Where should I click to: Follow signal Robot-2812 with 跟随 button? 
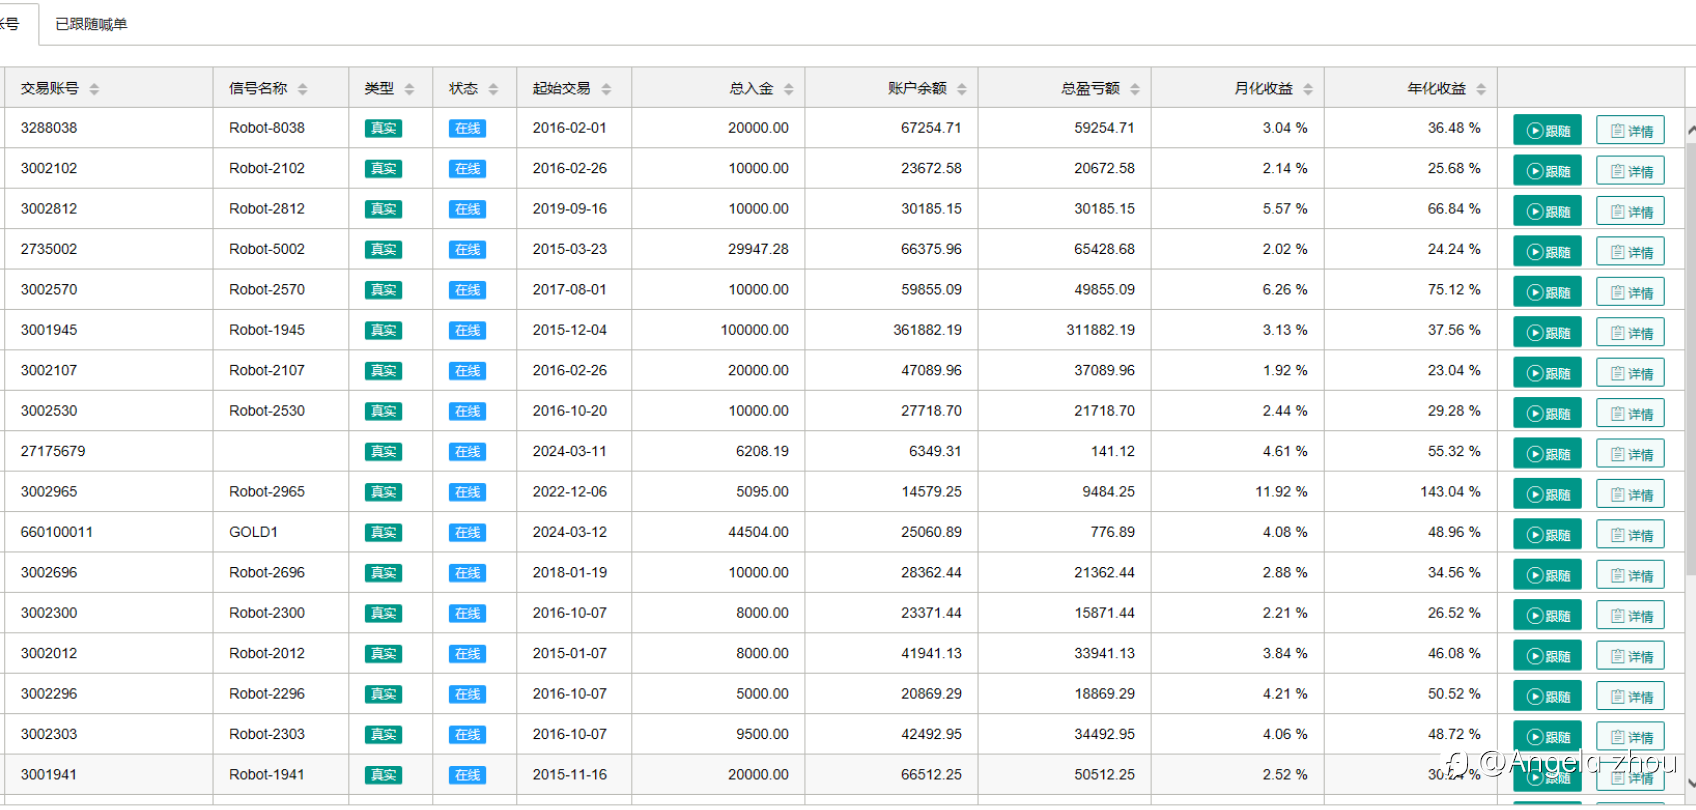[x=1547, y=211]
